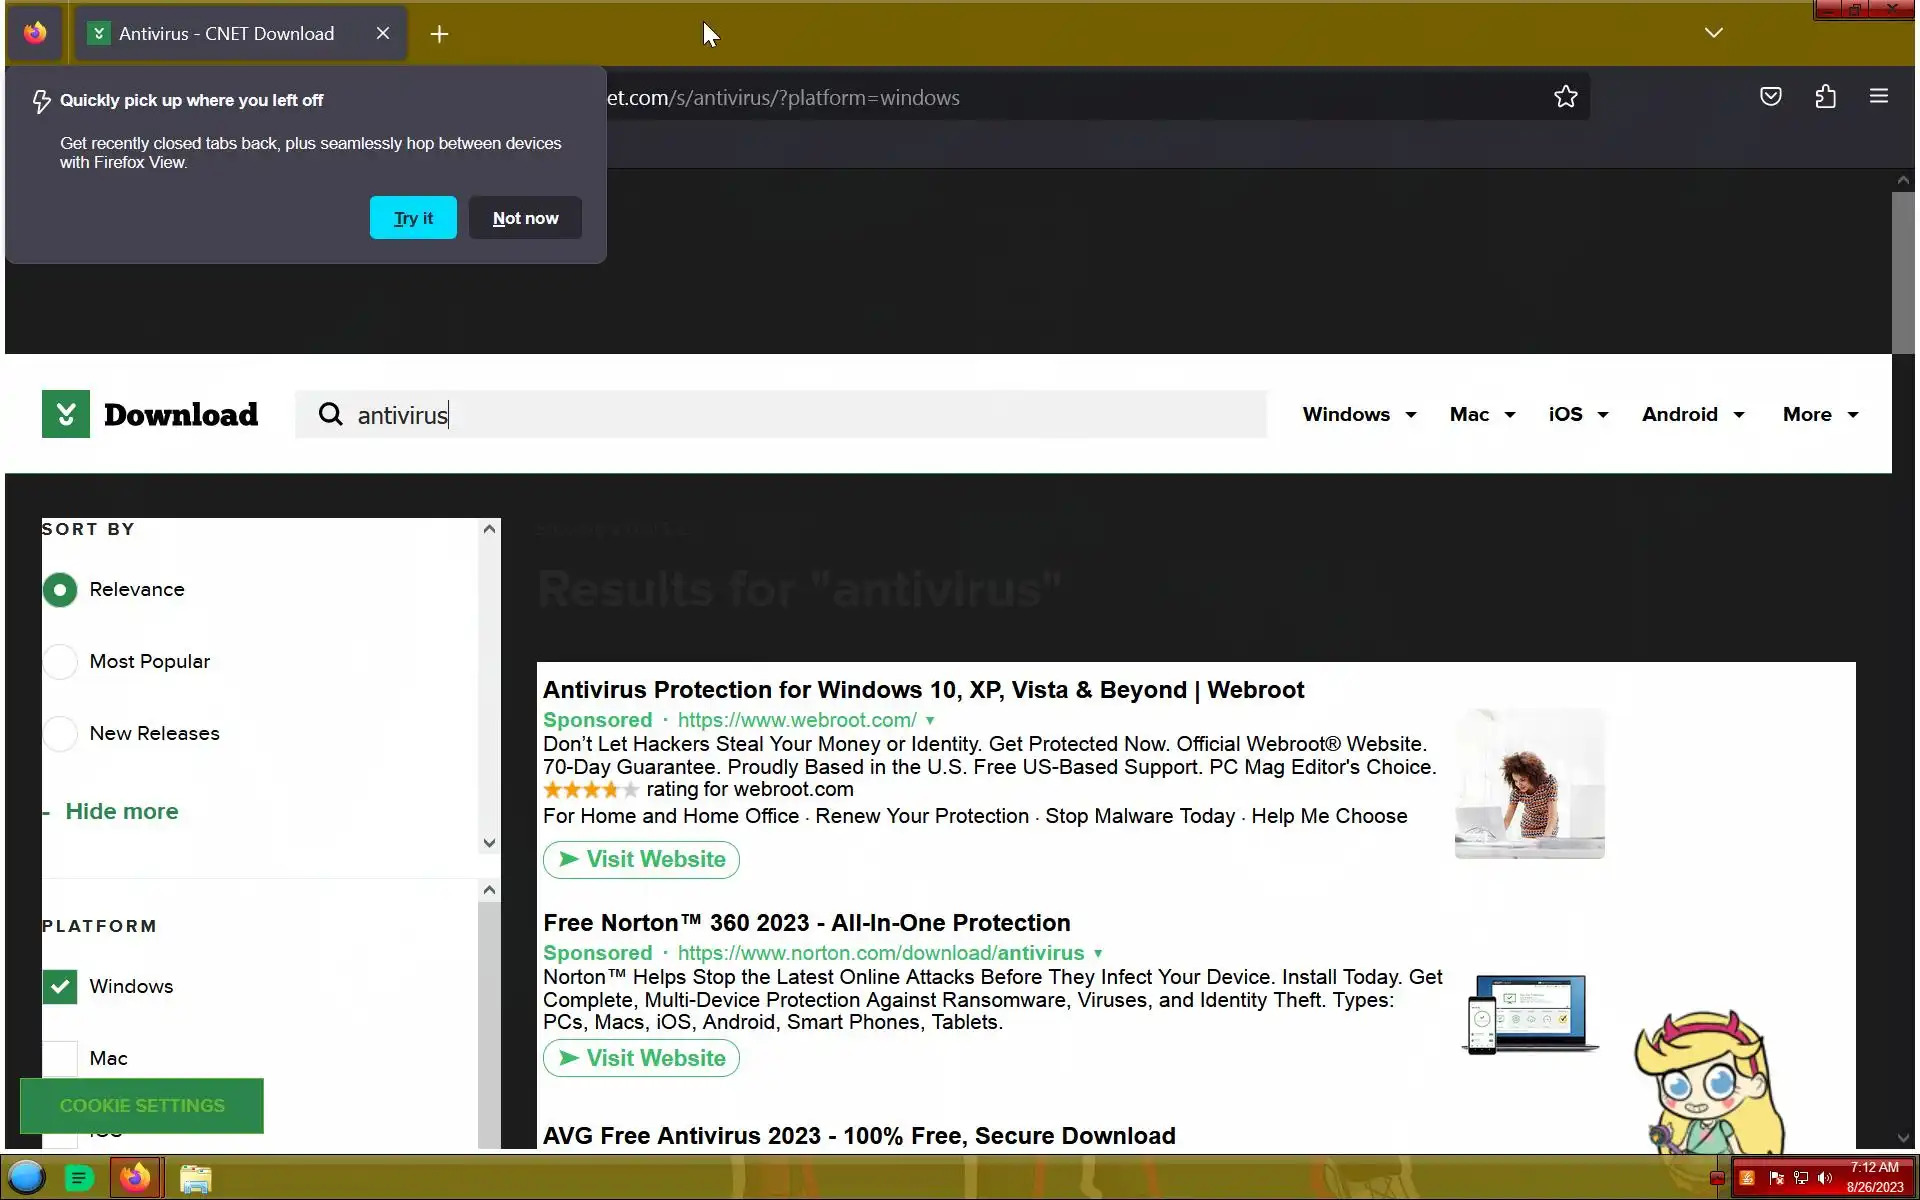The height and width of the screenshot is (1200, 1920).
Task: Dismiss the prompt with Not now
Action: click(x=525, y=218)
